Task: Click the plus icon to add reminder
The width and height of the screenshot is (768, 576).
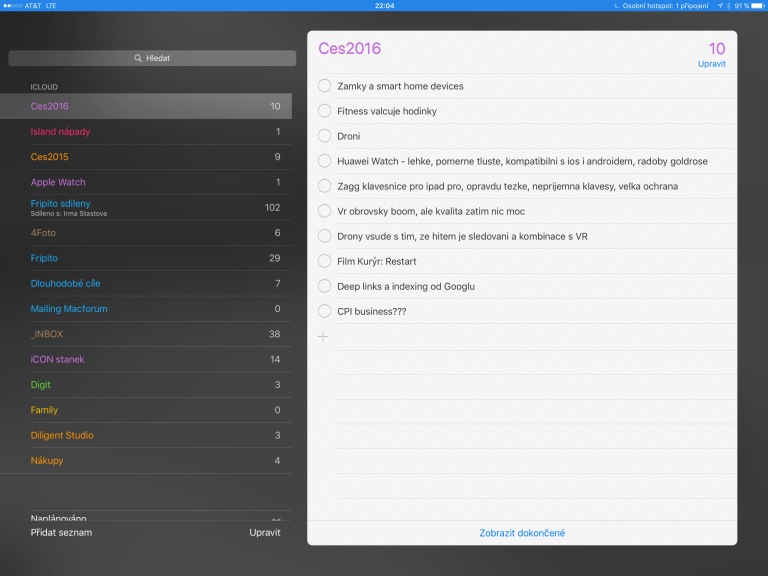Action: [x=323, y=337]
